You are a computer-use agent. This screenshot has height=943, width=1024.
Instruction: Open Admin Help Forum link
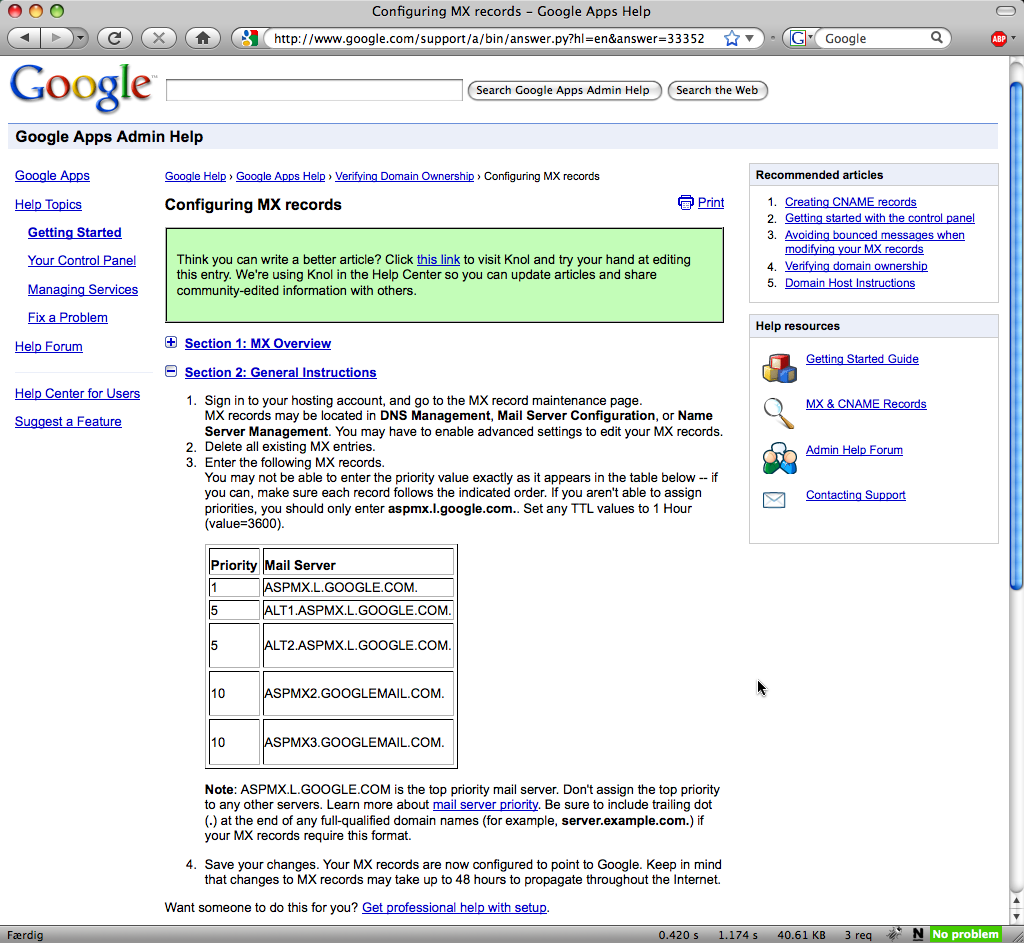854,449
